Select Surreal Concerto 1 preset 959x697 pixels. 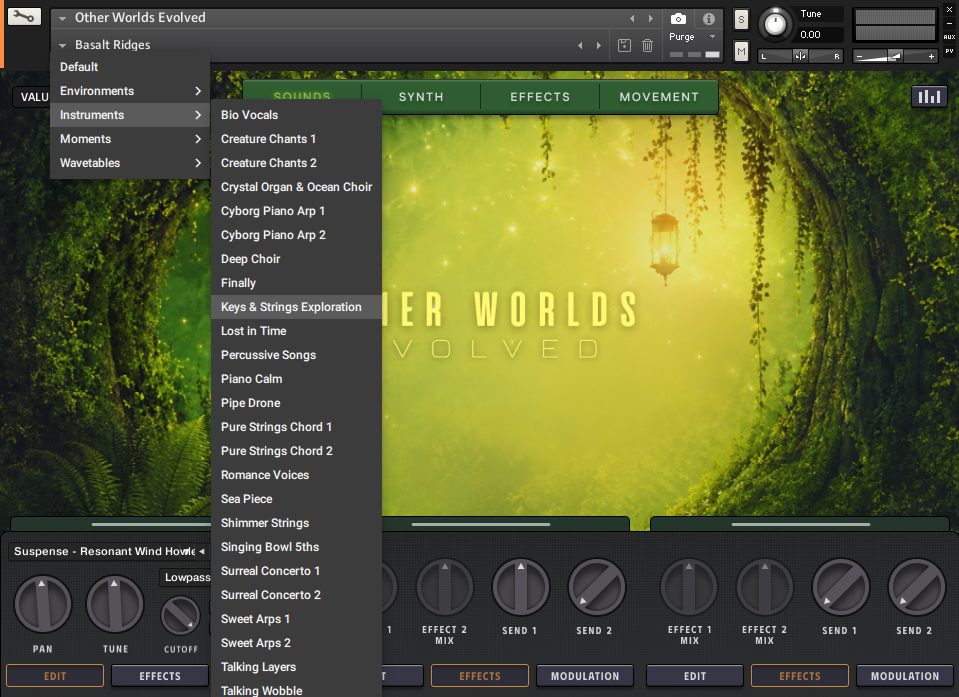(296, 570)
